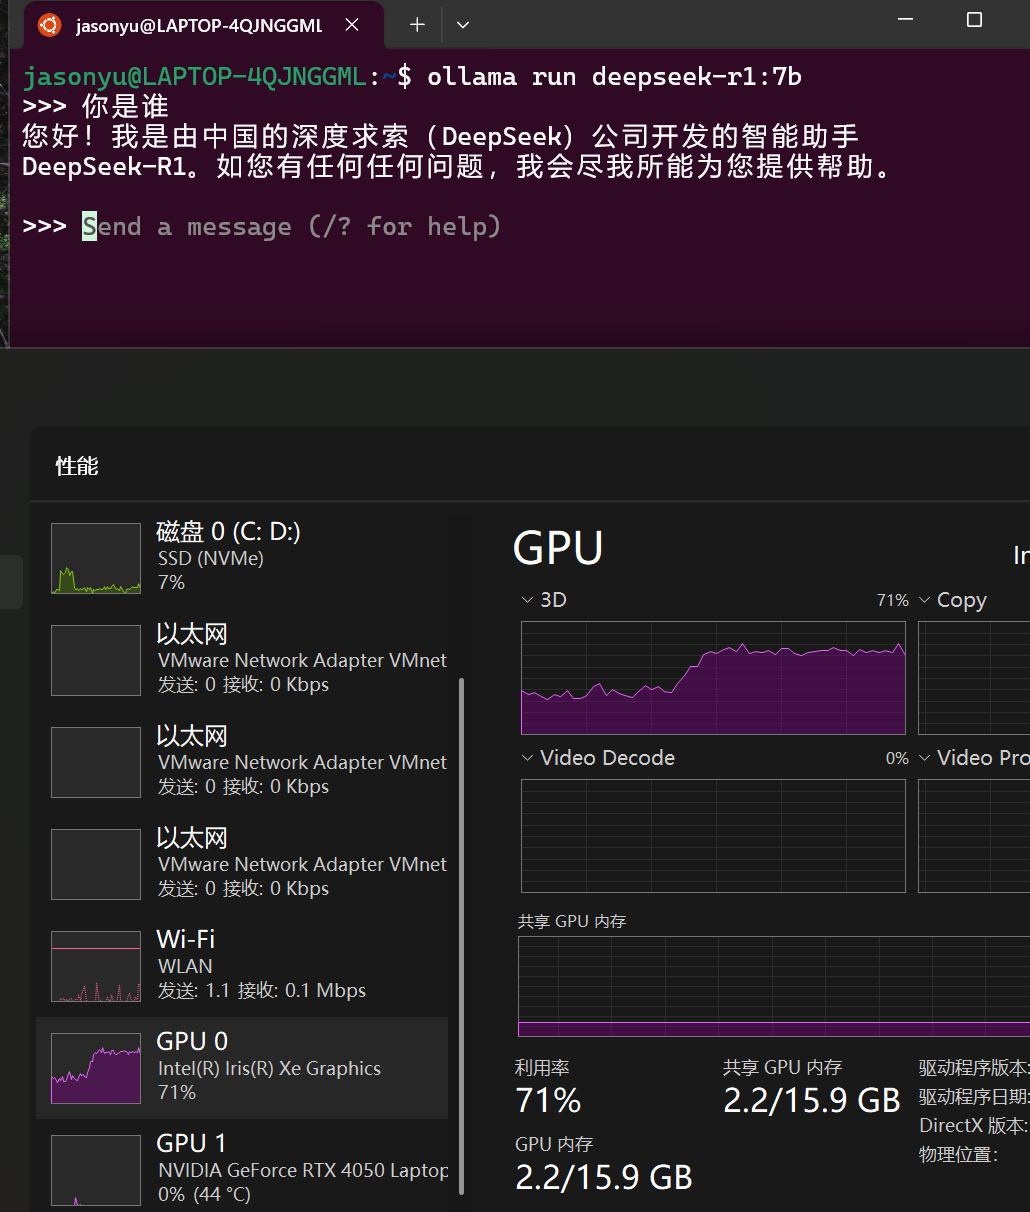The width and height of the screenshot is (1030, 1212).
Task: Open the Video Processing engine dropdown
Action: [x=925, y=758]
